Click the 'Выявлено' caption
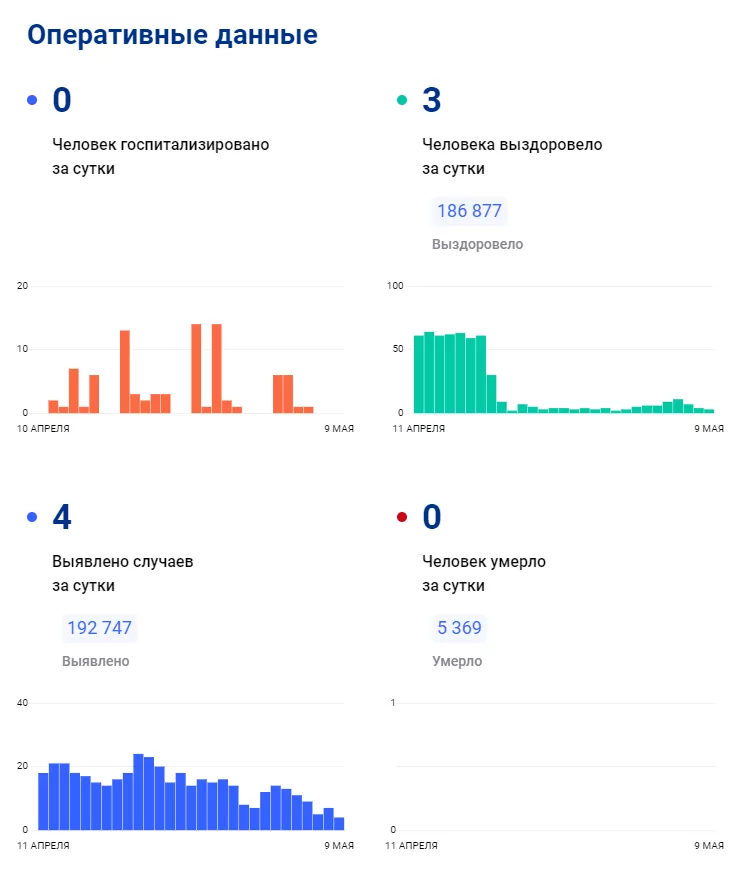 pyautogui.click(x=96, y=661)
